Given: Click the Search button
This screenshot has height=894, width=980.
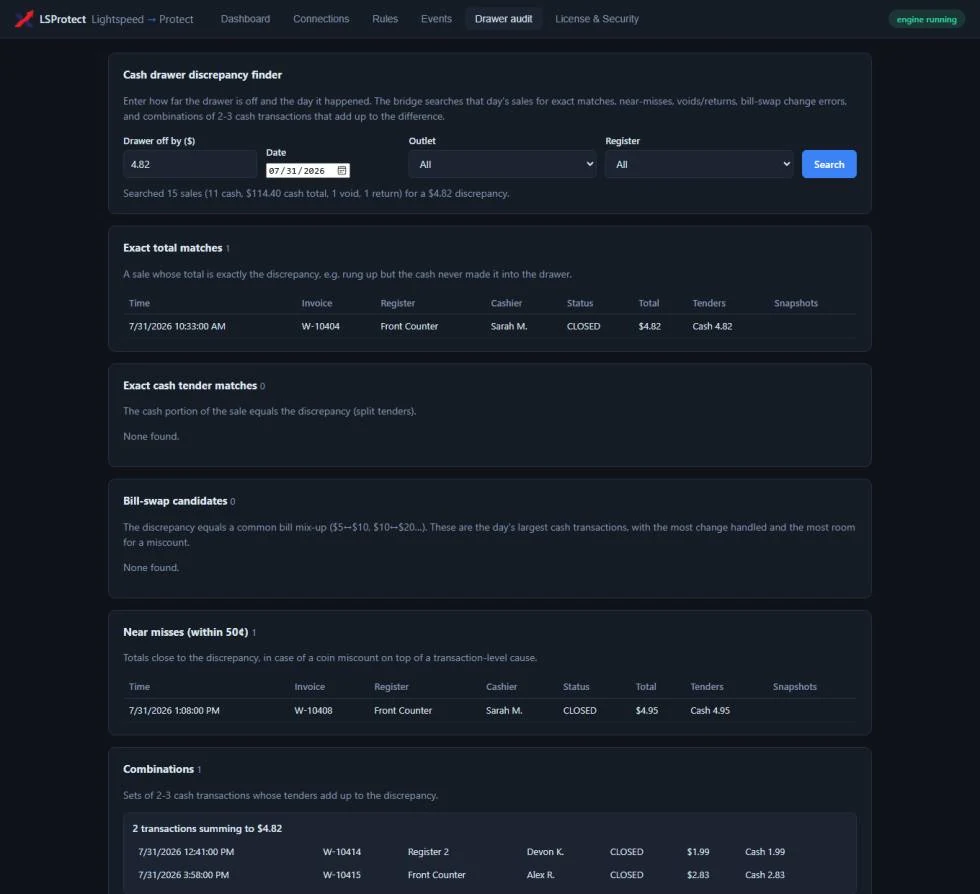Looking at the screenshot, I should (x=829, y=164).
